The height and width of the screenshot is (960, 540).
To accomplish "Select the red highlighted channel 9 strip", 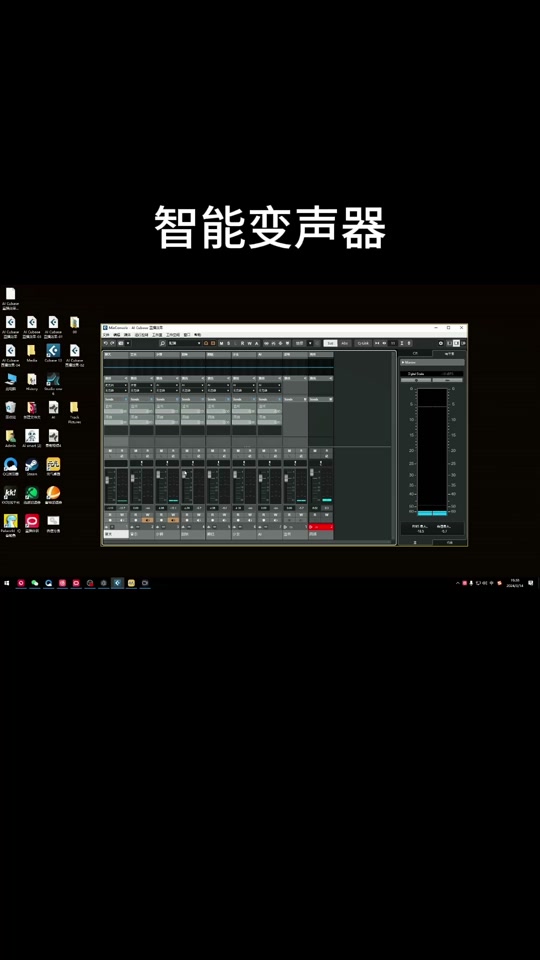I will coord(321,527).
